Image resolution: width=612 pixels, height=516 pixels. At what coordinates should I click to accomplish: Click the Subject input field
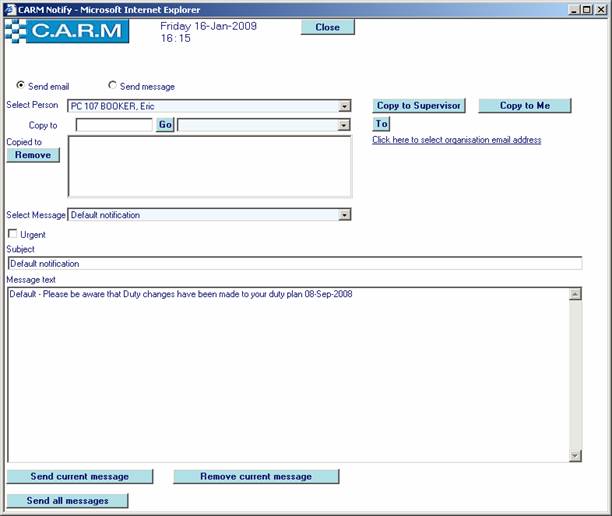coord(294,263)
